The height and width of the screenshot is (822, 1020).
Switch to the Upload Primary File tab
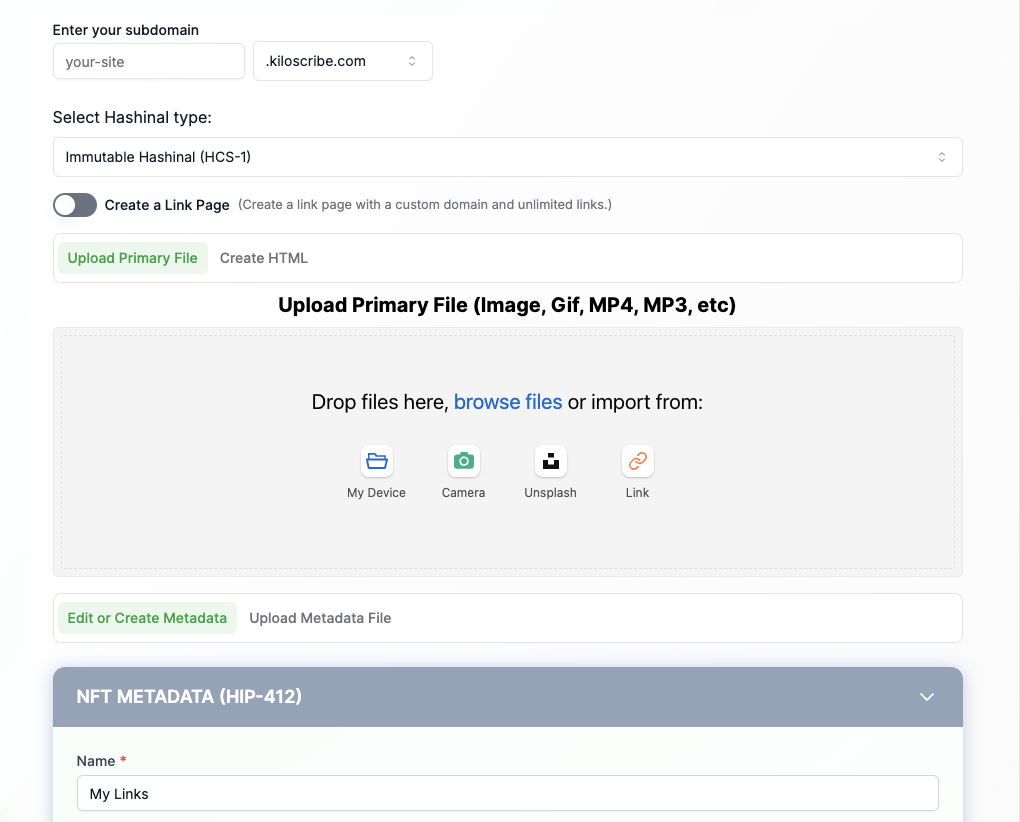click(133, 258)
